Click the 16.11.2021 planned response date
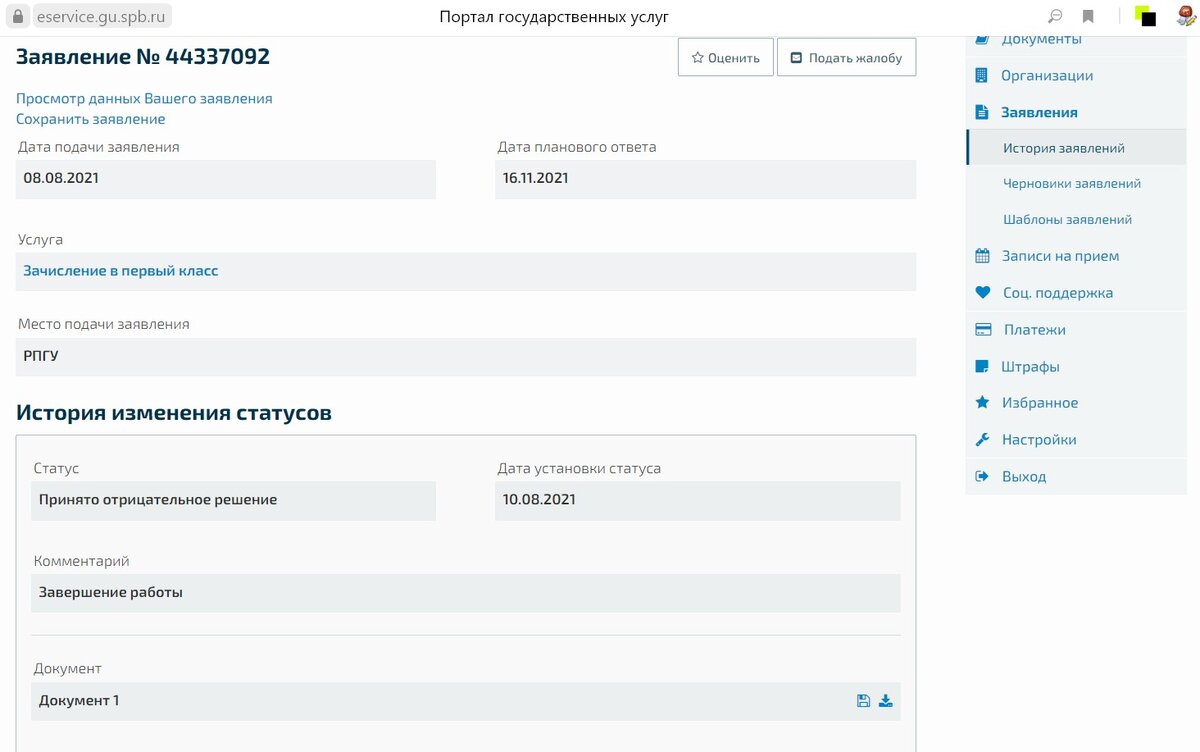Screen dimensions: 1200x752 [706, 179]
